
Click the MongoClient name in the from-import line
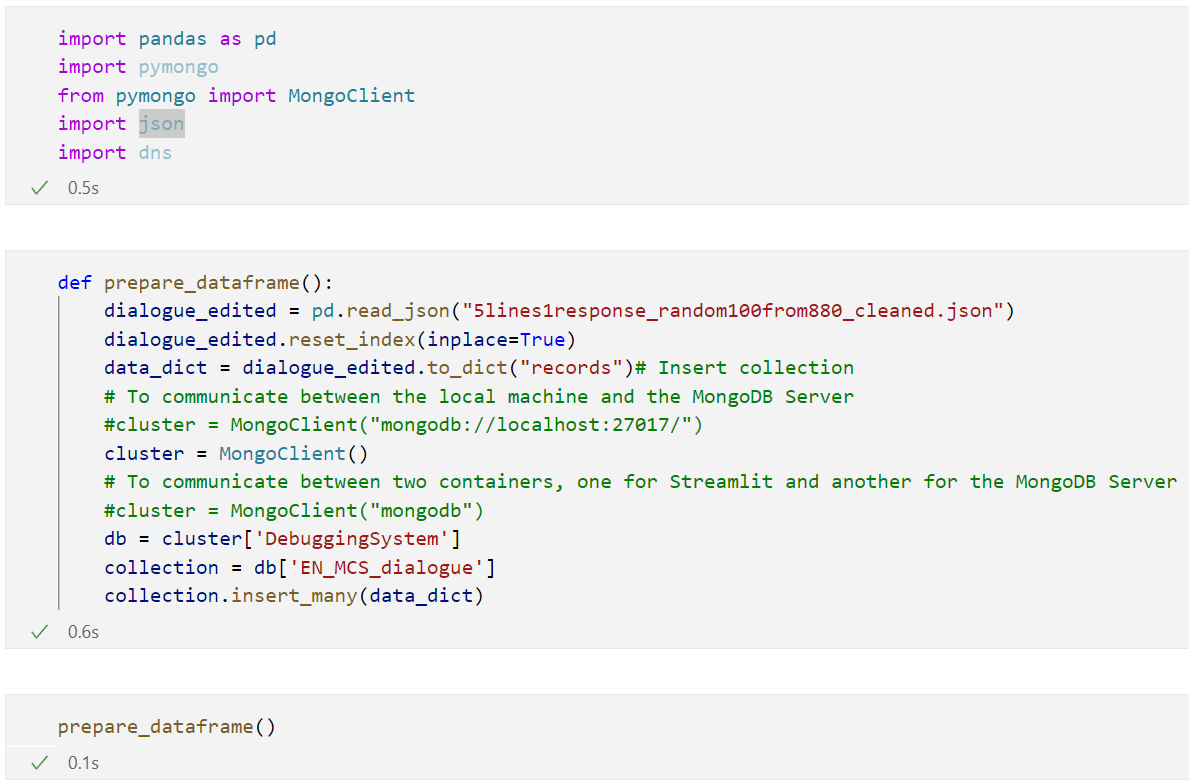[352, 96]
